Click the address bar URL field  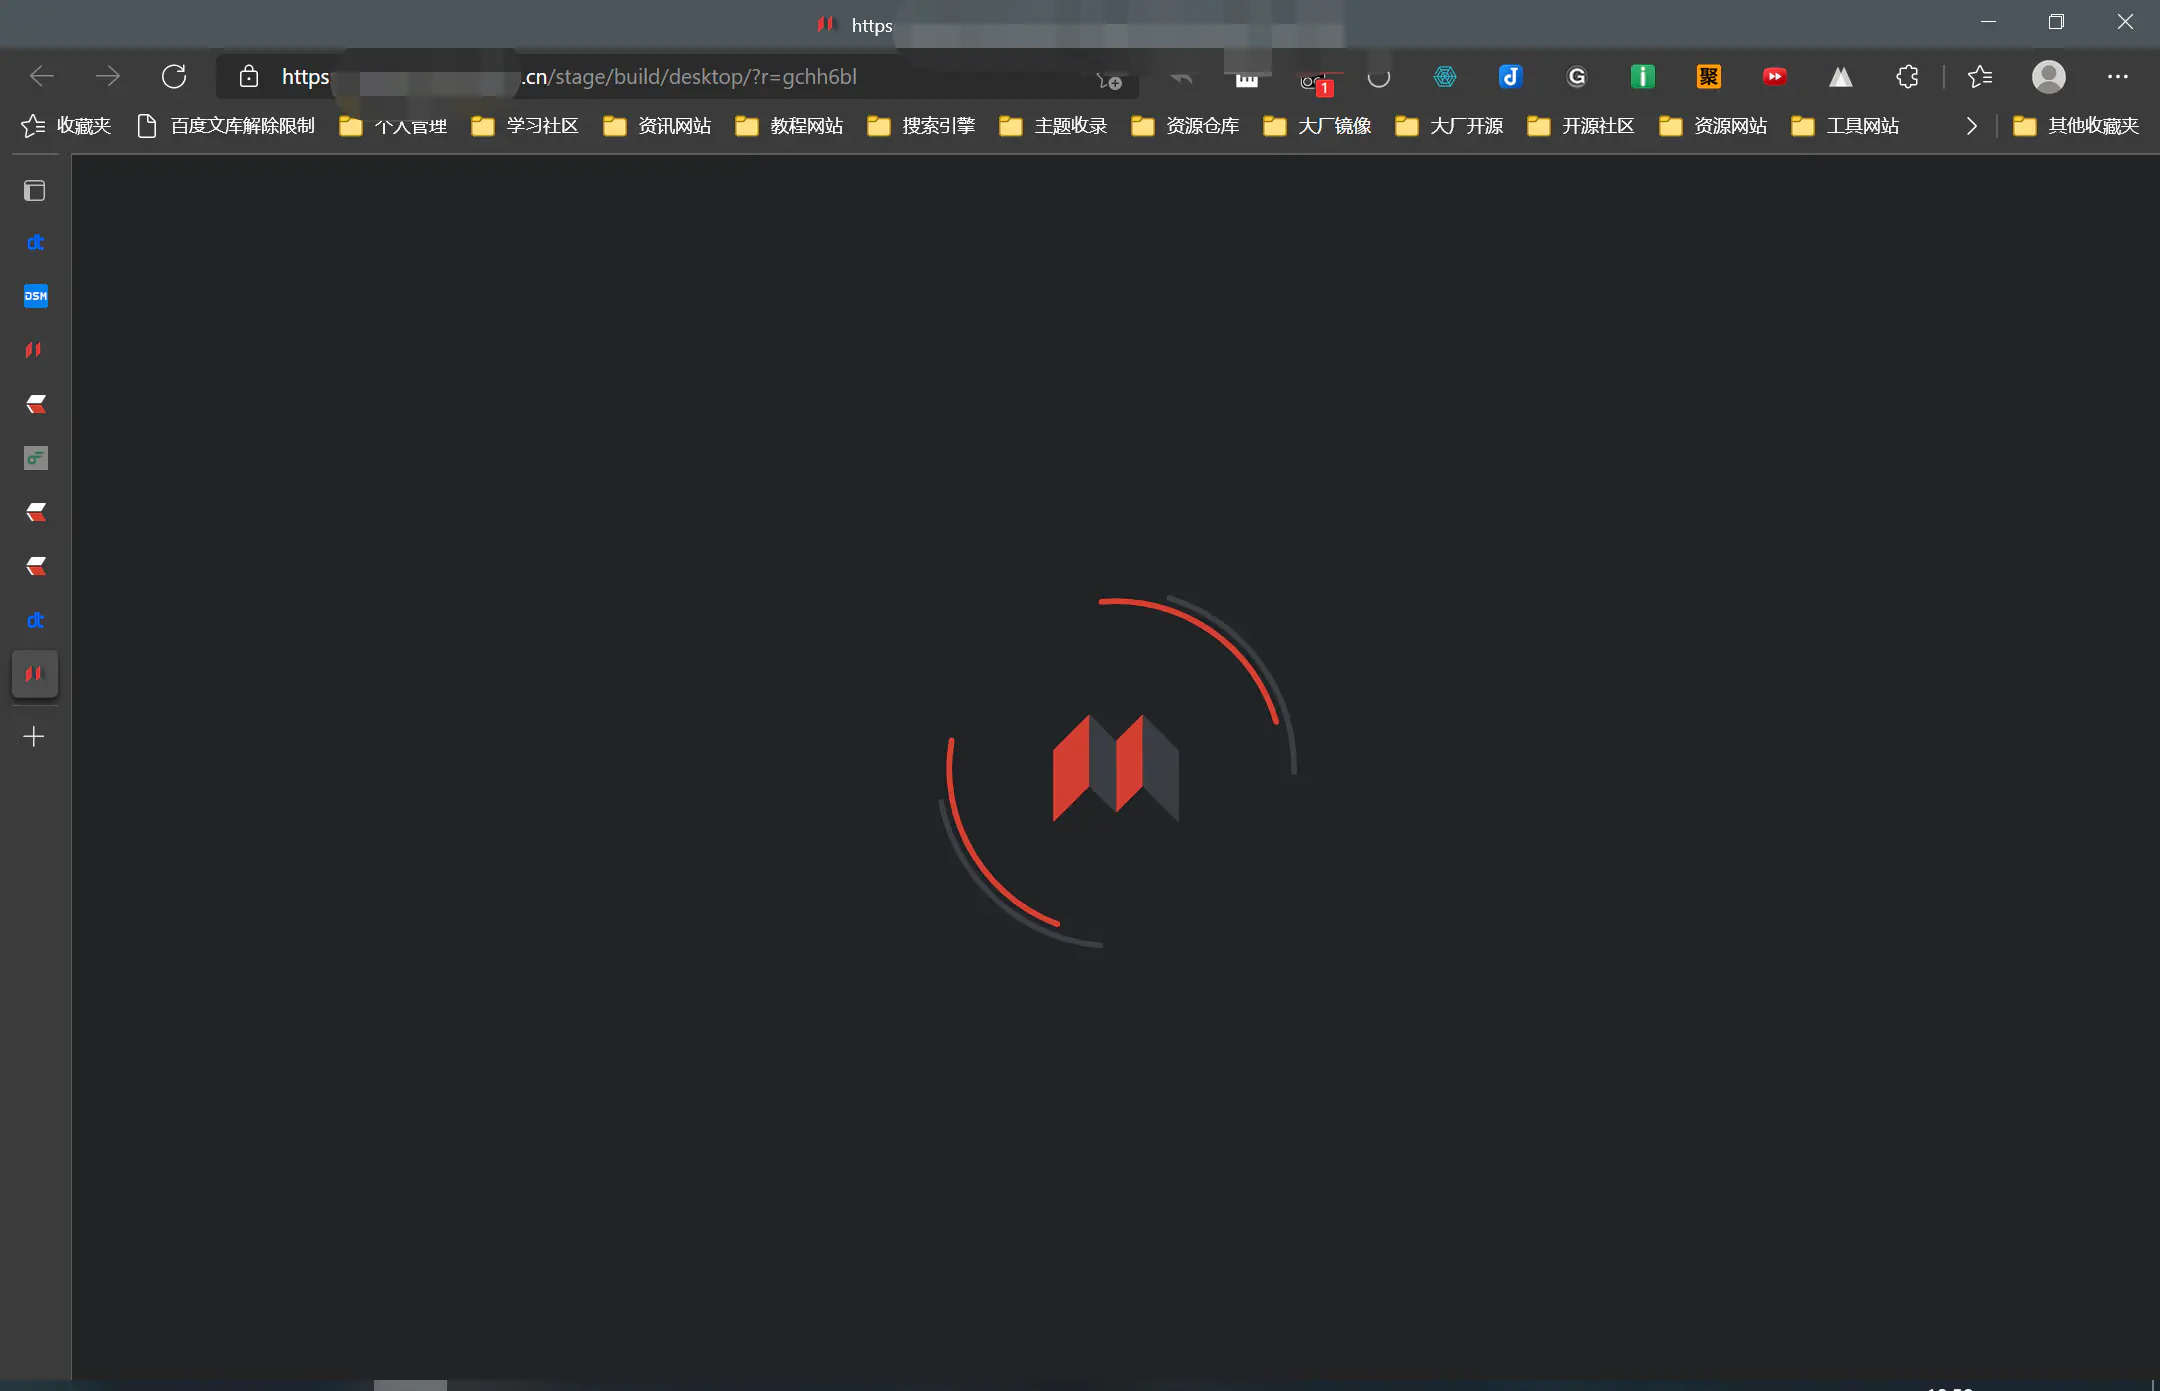(x=690, y=77)
